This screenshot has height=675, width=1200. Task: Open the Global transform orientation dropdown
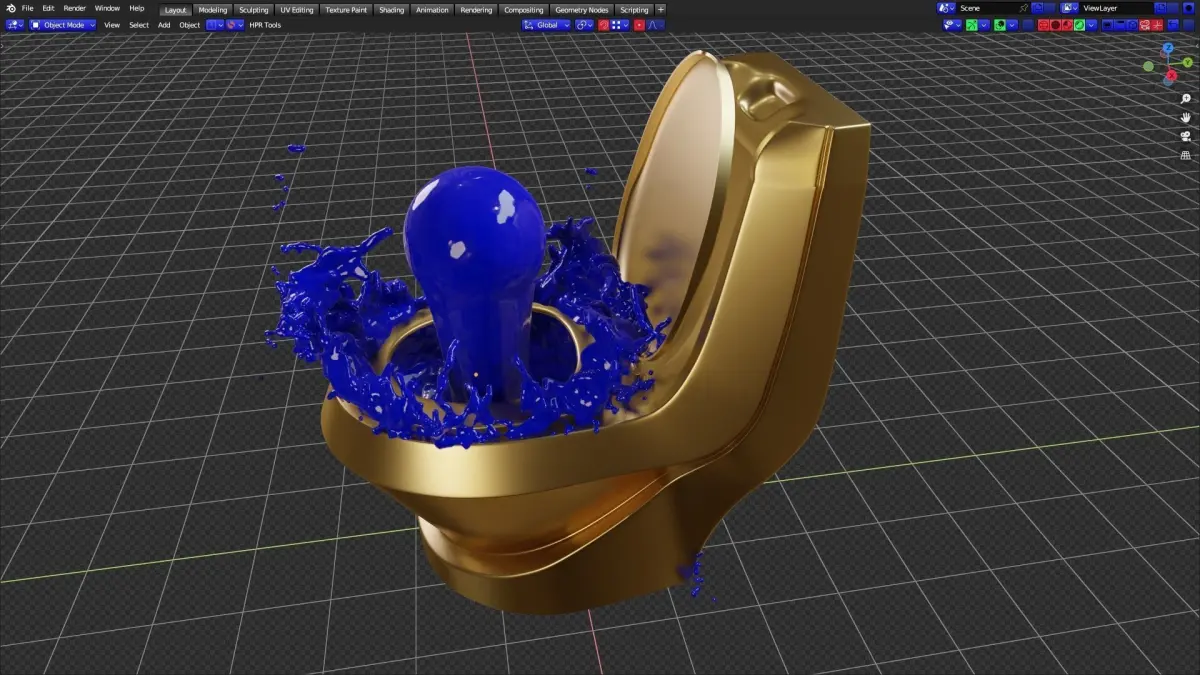point(546,25)
